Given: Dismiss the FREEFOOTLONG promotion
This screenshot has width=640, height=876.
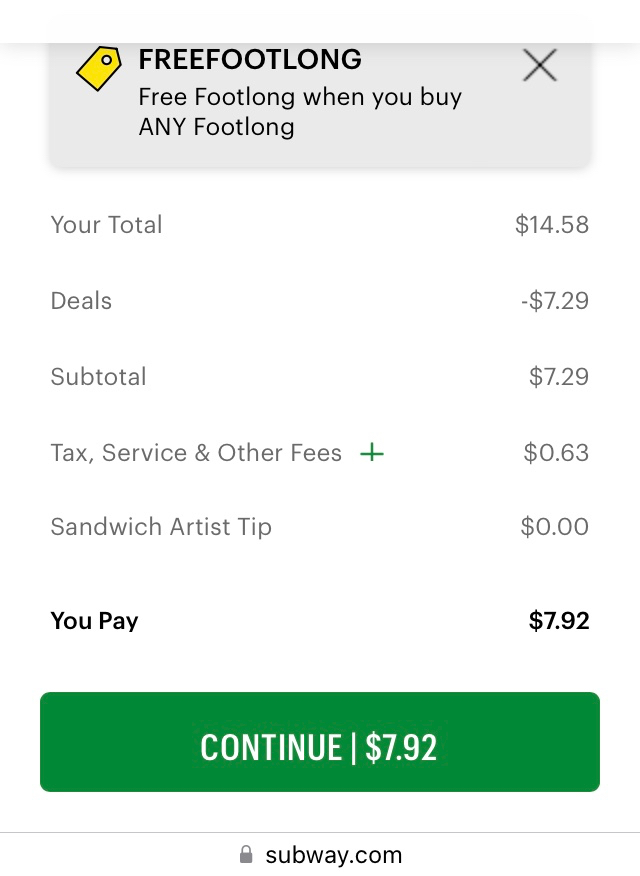Looking at the screenshot, I should [539, 65].
